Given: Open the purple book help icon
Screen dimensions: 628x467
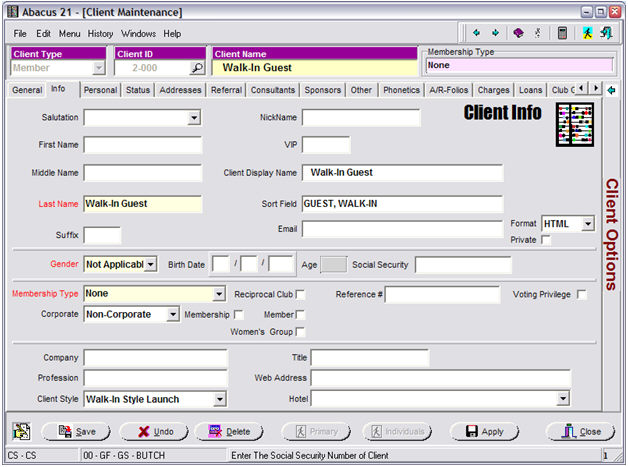Looking at the screenshot, I should [x=519, y=33].
